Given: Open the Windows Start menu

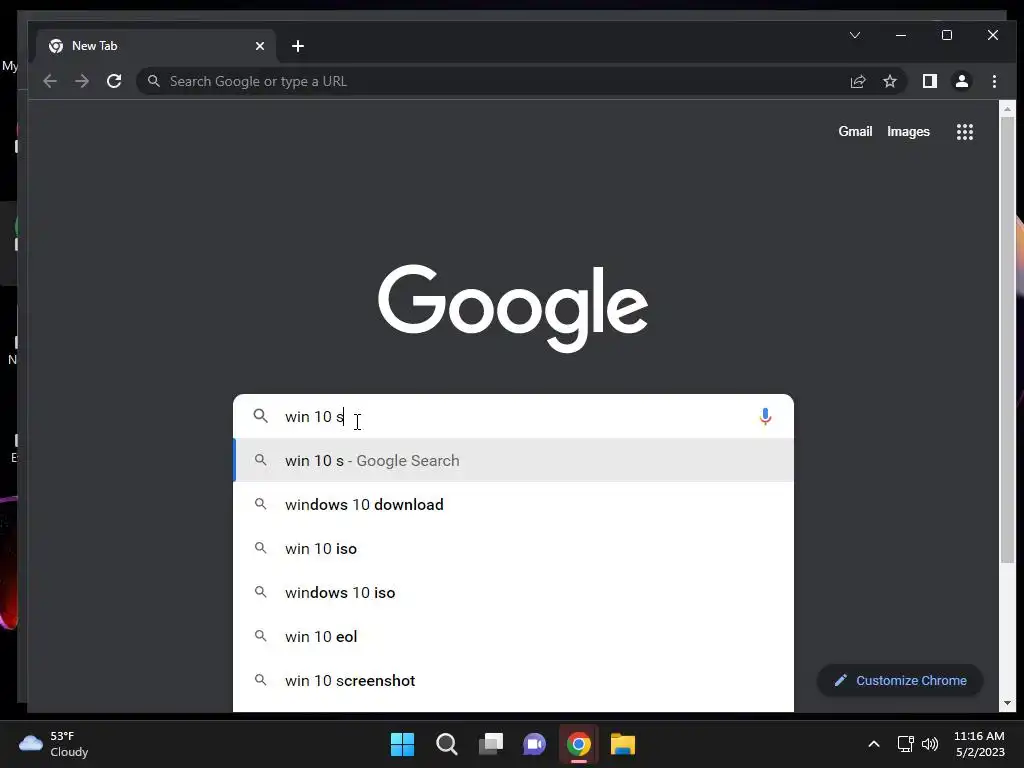Looking at the screenshot, I should pyautogui.click(x=402, y=744).
